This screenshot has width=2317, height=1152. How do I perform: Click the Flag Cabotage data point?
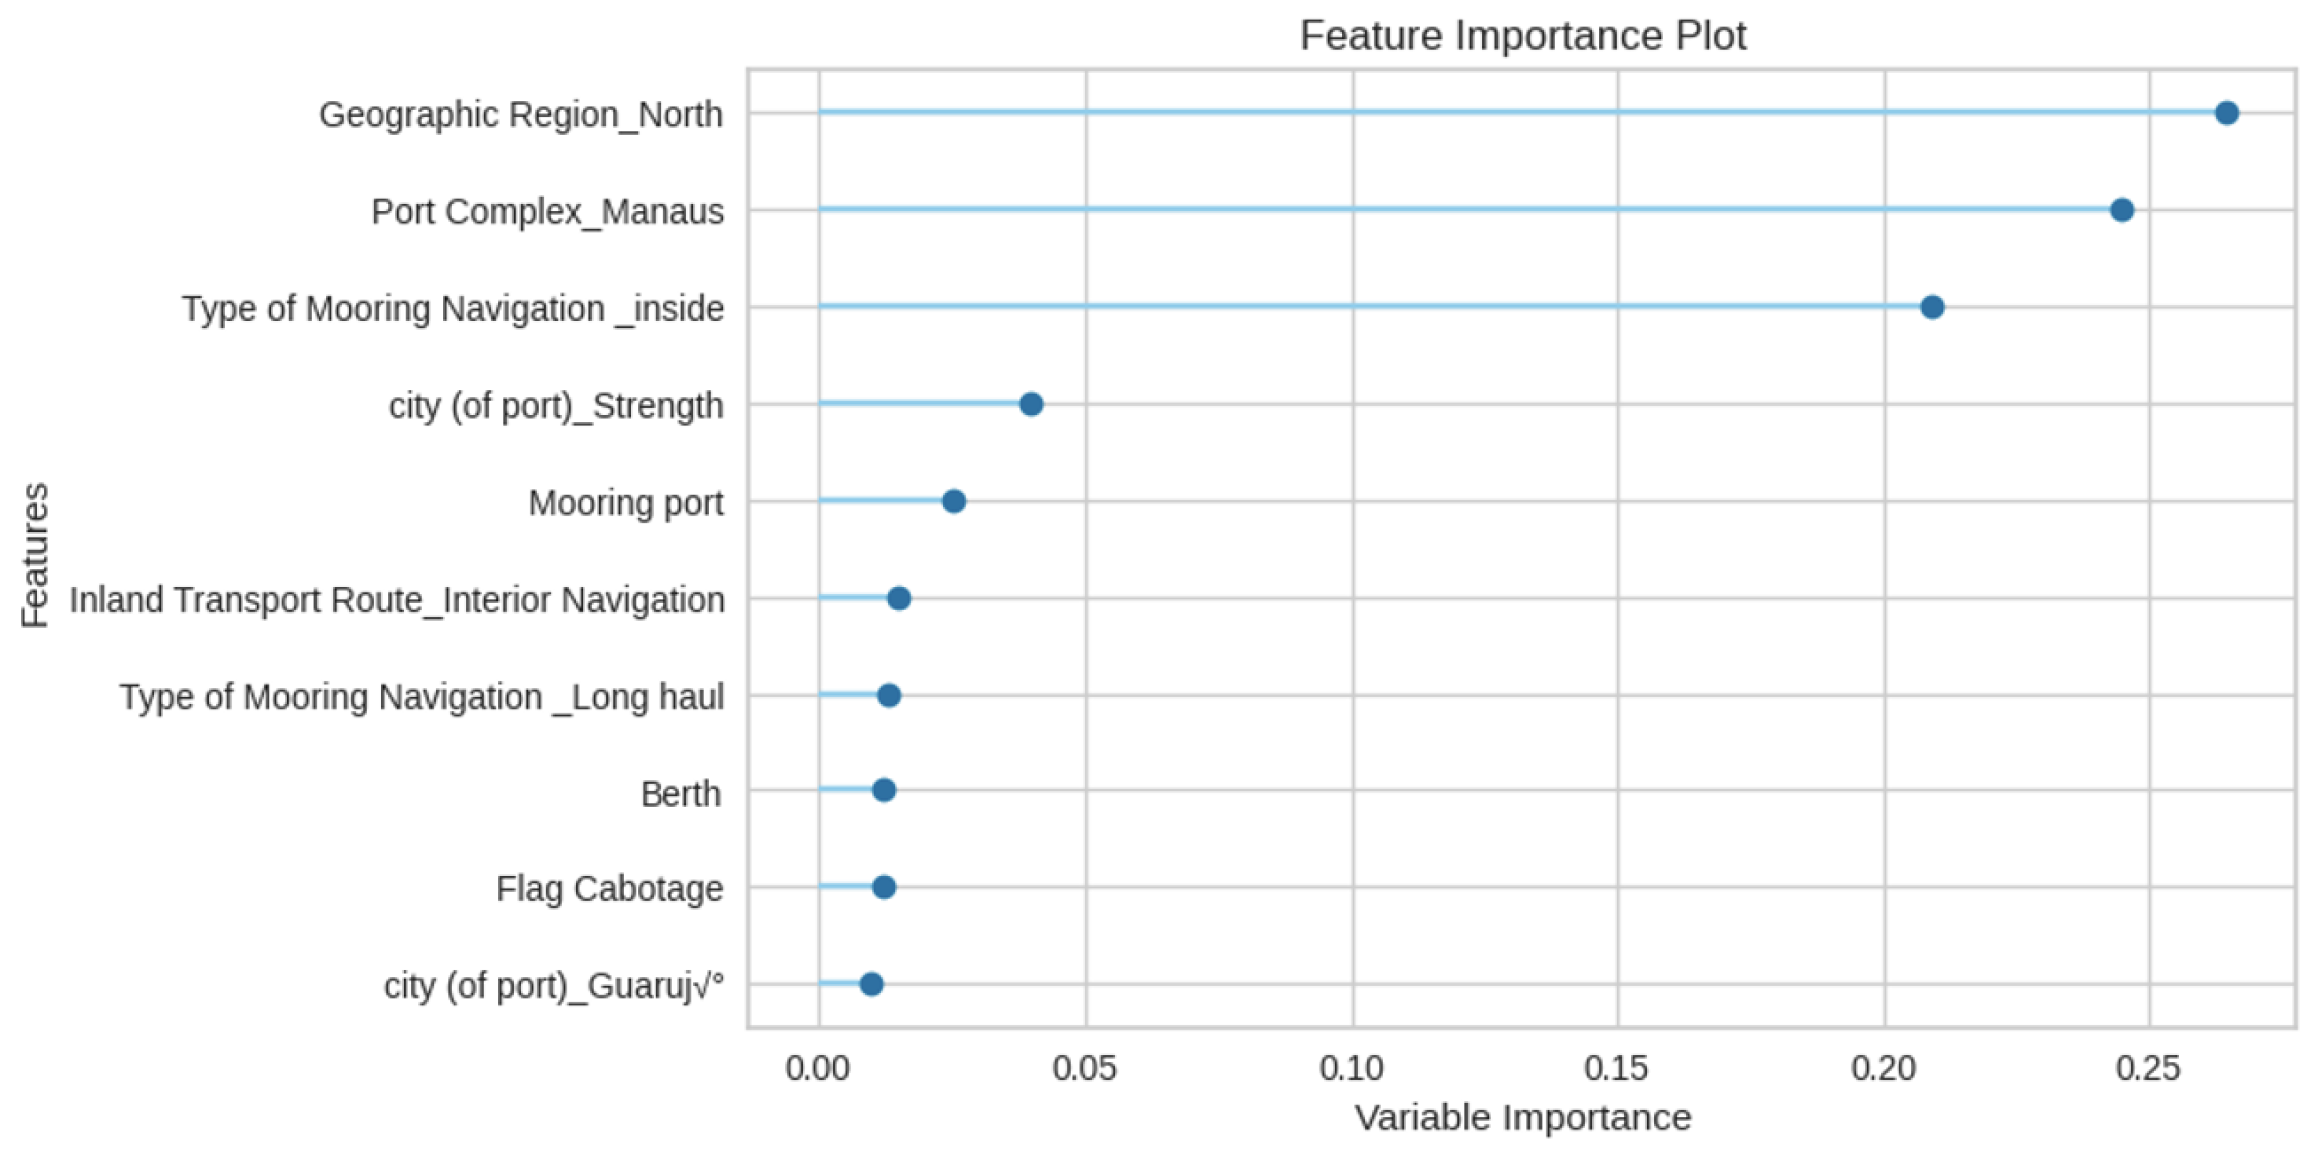[884, 887]
